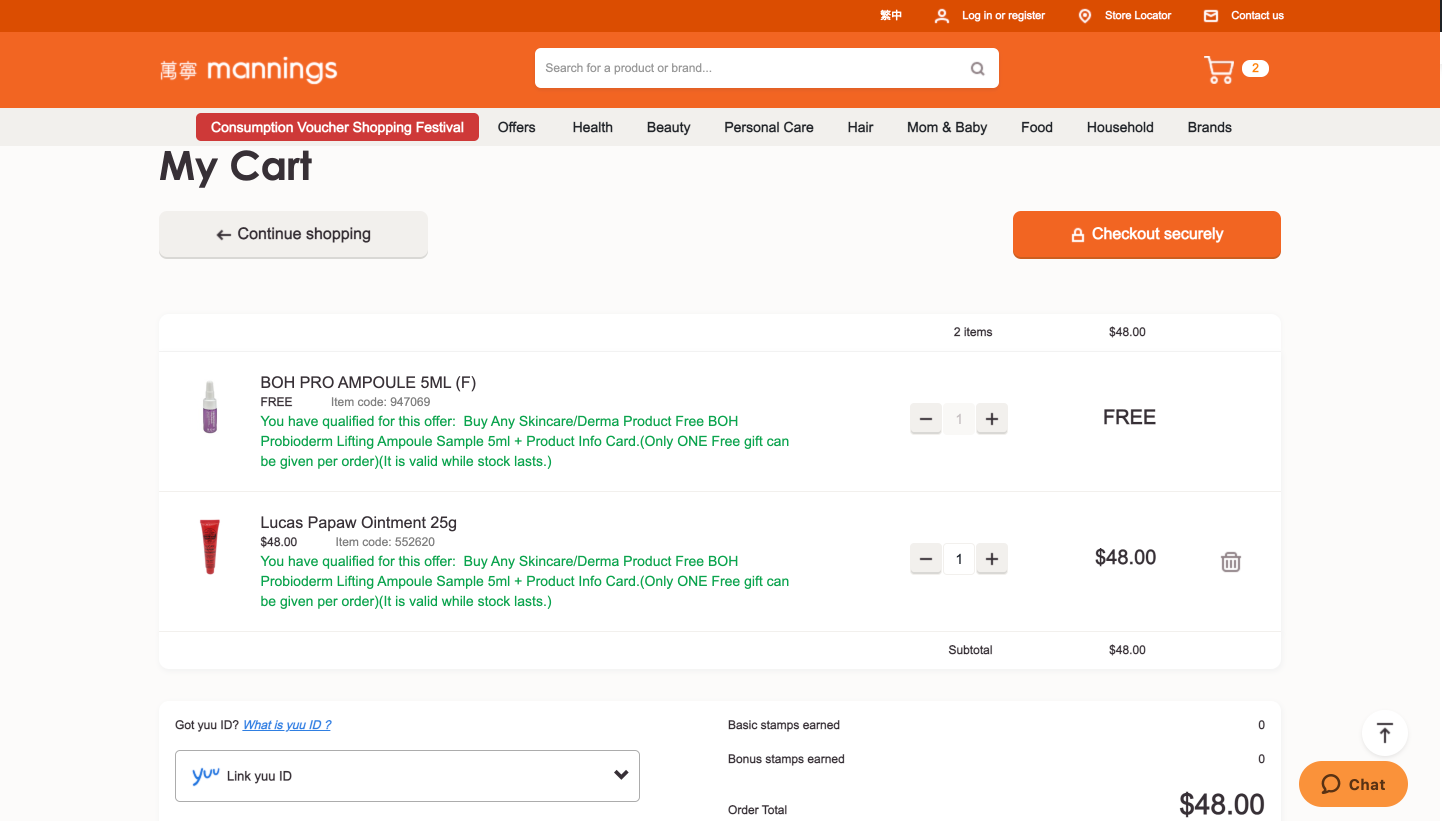The width and height of the screenshot is (1442, 821).
Task: Click the FREE price for BOH ampoule
Action: point(1129,418)
